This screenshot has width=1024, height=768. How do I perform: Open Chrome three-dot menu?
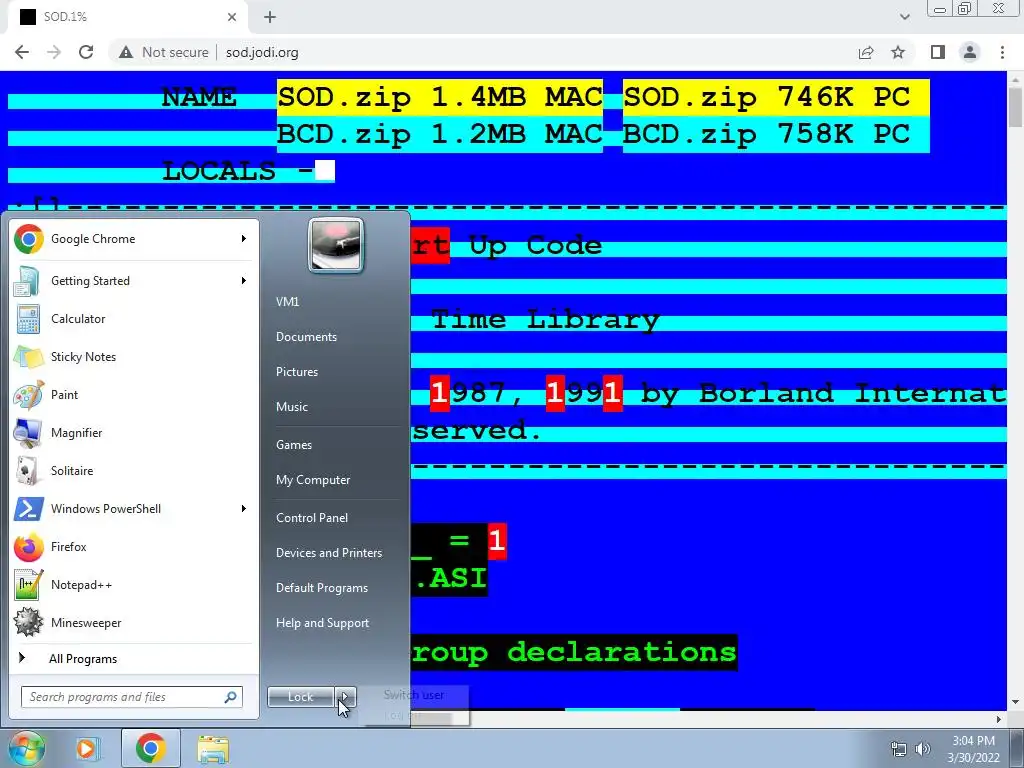click(1002, 52)
